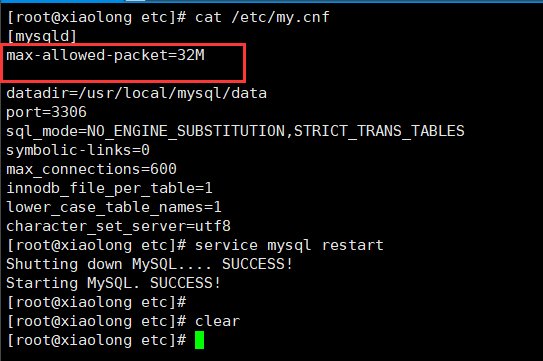Click the 'clear' command text
The width and height of the screenshot is (543, 361).
point(217,321)
